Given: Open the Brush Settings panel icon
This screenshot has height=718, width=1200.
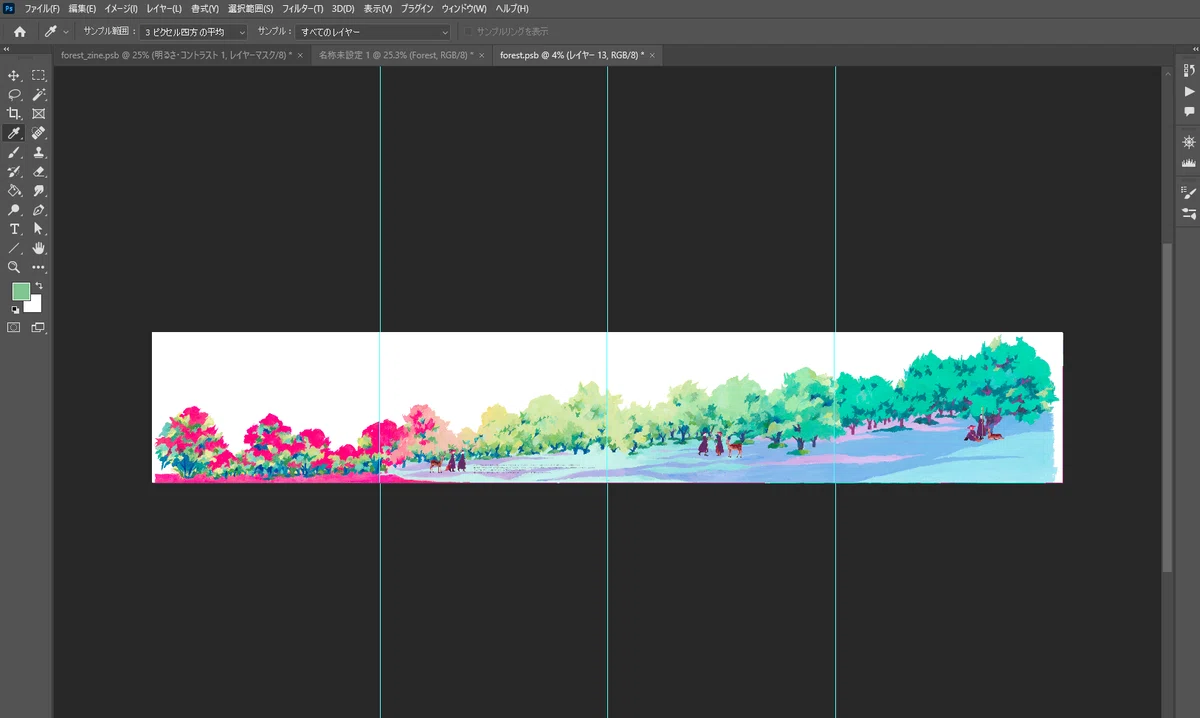Looking at the screenshot, I should (1189, 193).
